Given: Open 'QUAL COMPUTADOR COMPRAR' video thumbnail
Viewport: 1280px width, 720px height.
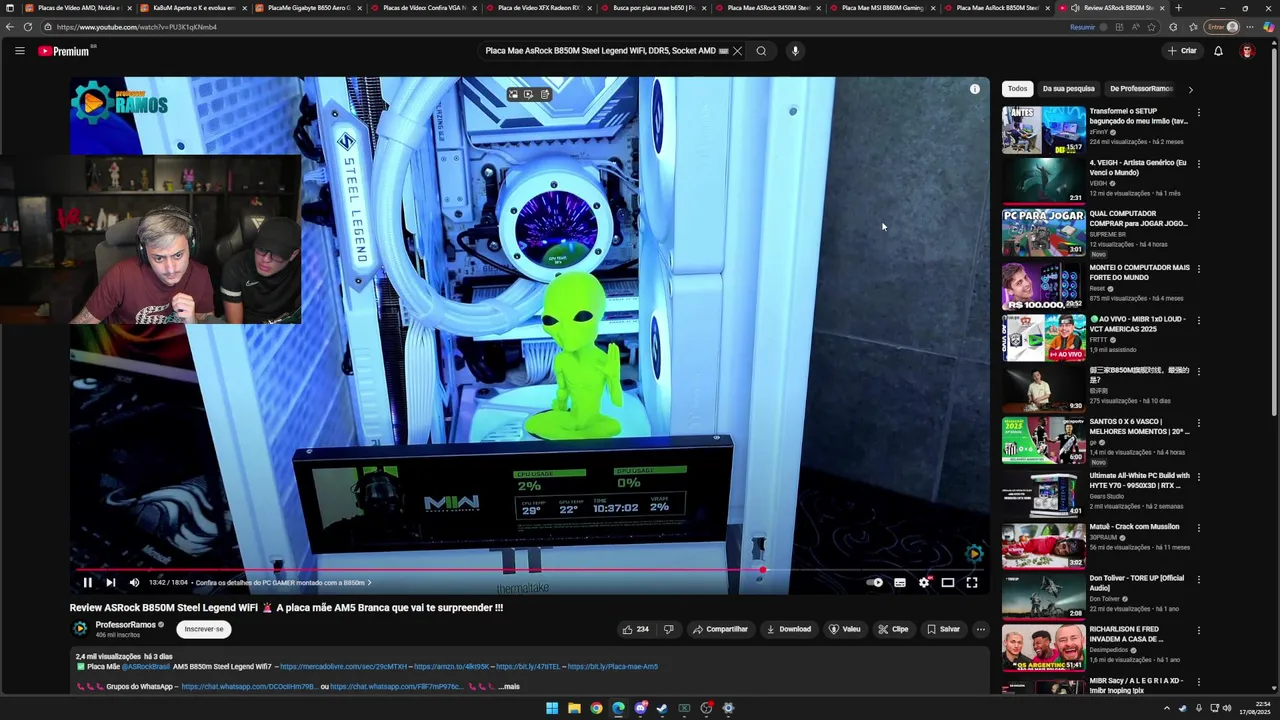Looking at the screenshot, I should 1043,233.
